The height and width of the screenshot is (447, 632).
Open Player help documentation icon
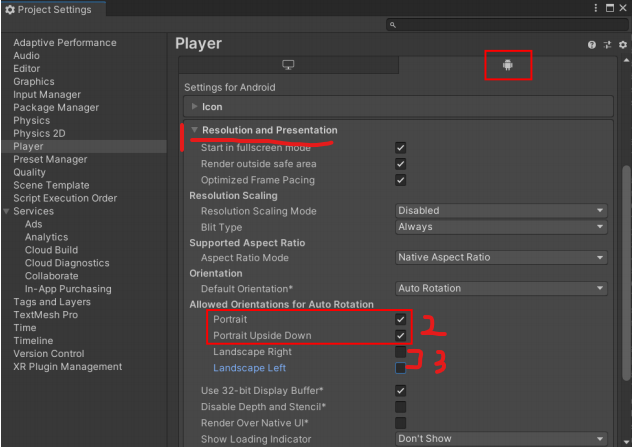click(591, 45)
